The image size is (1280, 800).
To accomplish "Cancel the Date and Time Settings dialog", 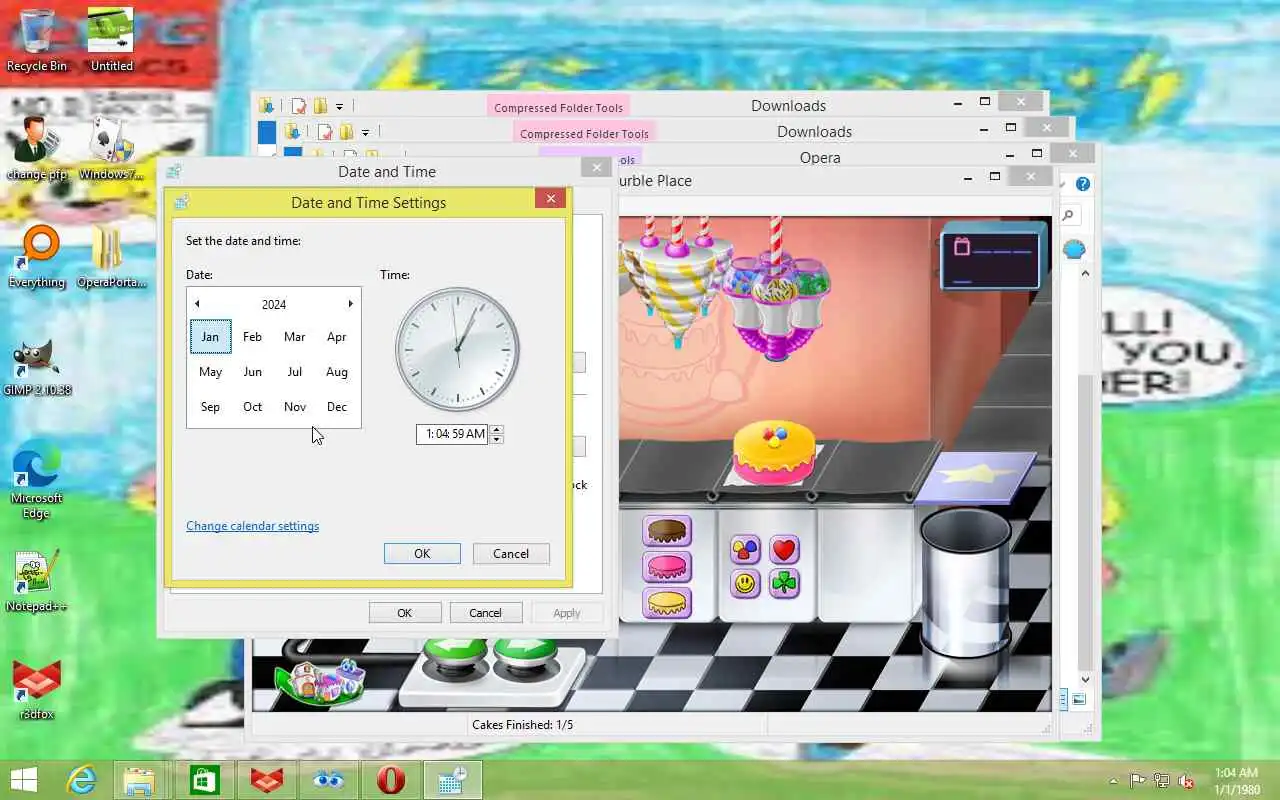I will 511,554.
